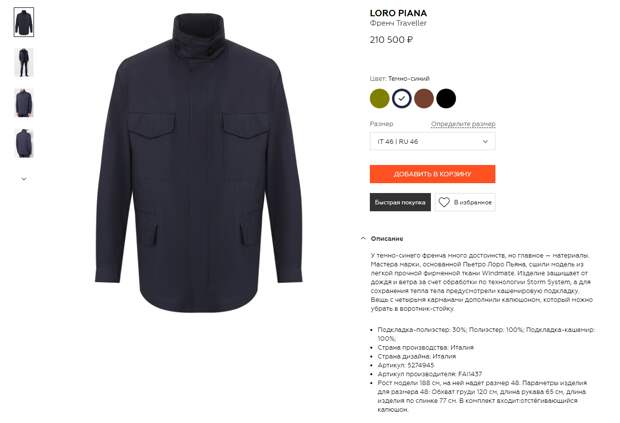
Task: Select third thumbnail of jacket close-up
Action: [24, 103]
